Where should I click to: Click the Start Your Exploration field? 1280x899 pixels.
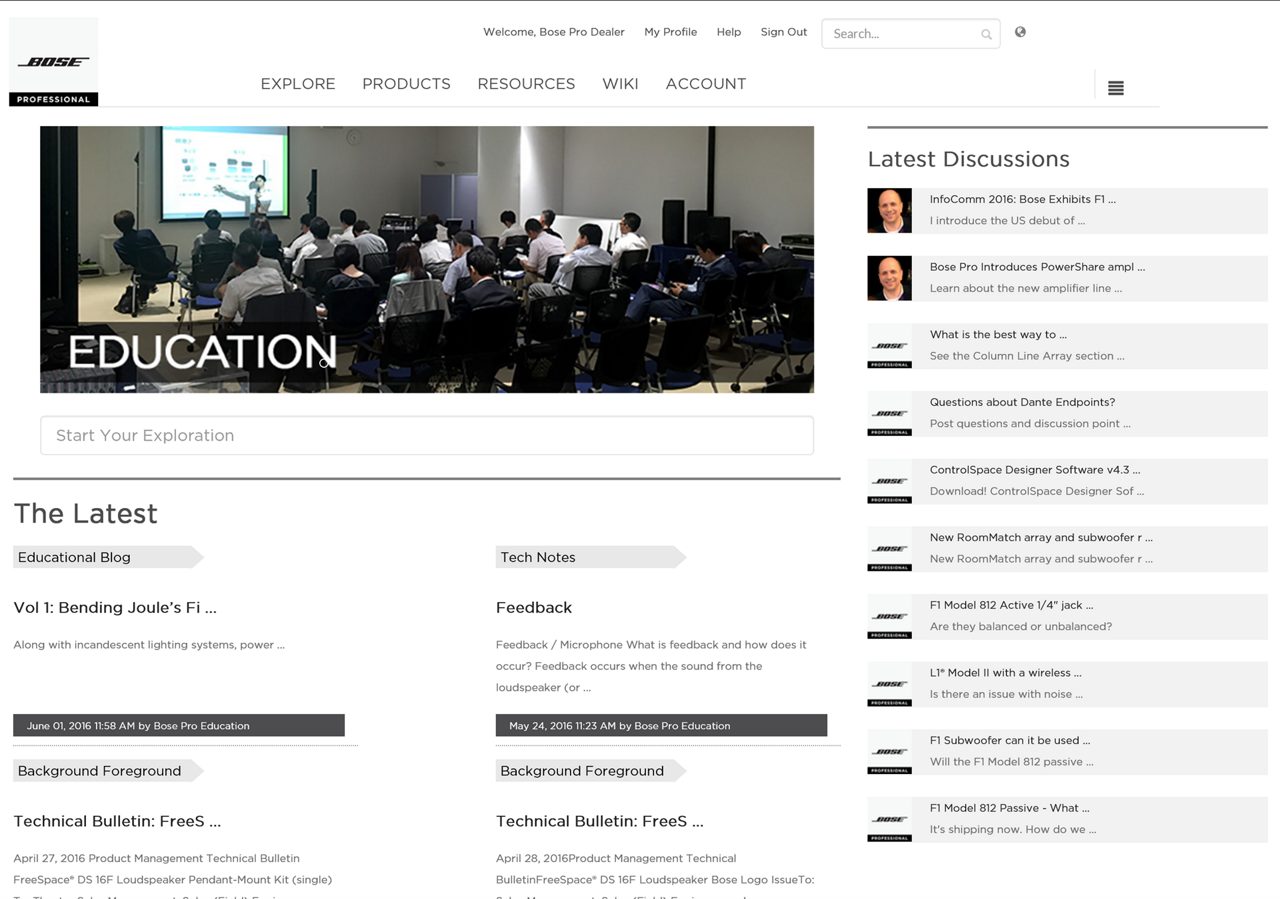point(427,436)
